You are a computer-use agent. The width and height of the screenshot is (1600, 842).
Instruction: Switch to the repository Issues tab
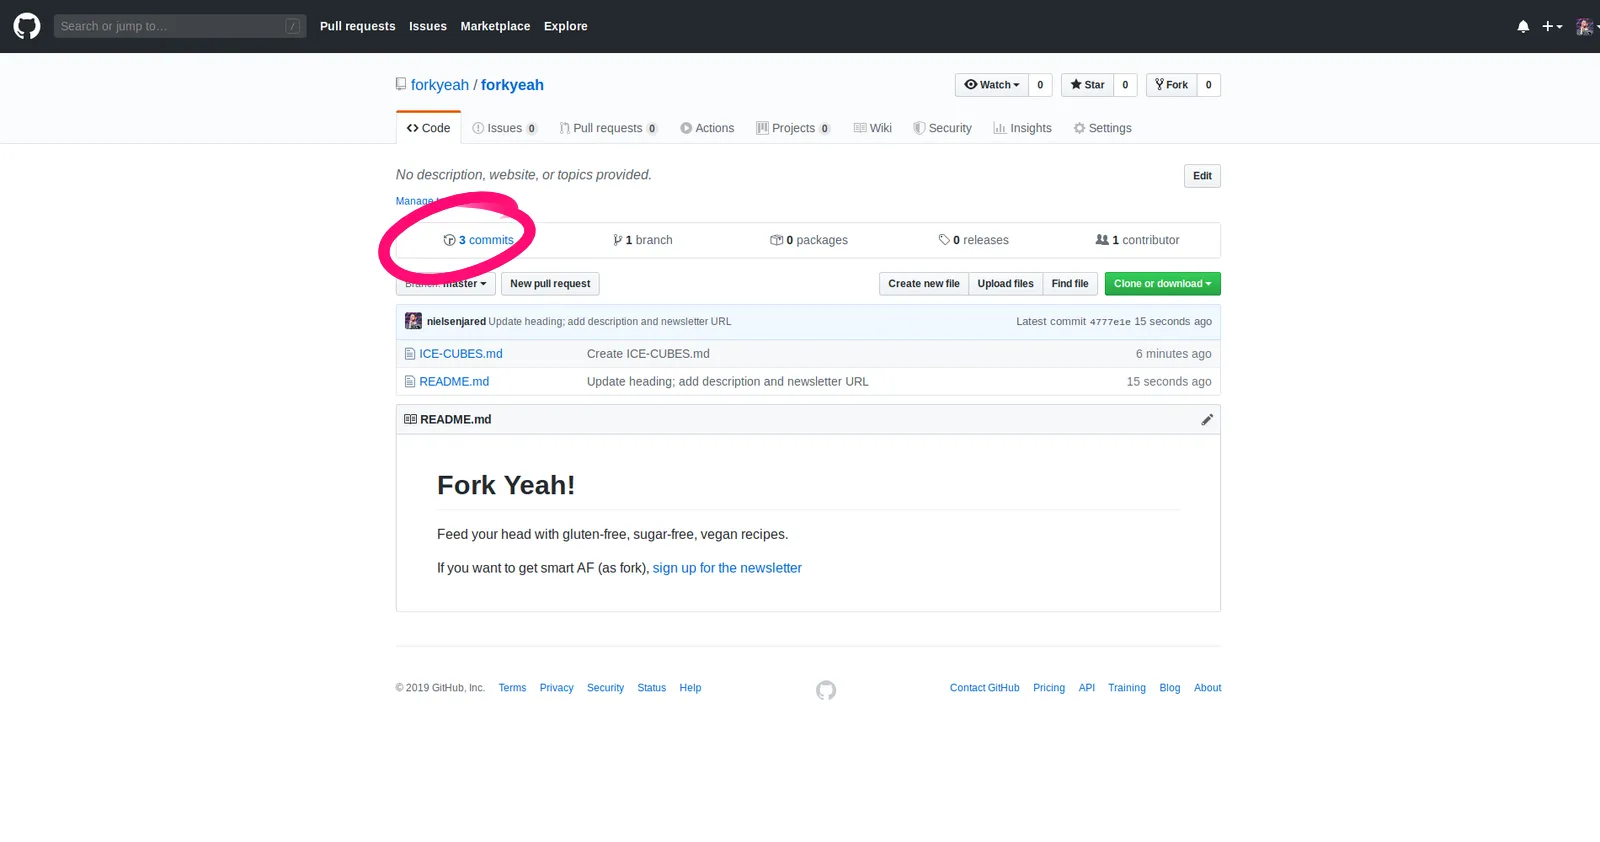click(505, 128)
